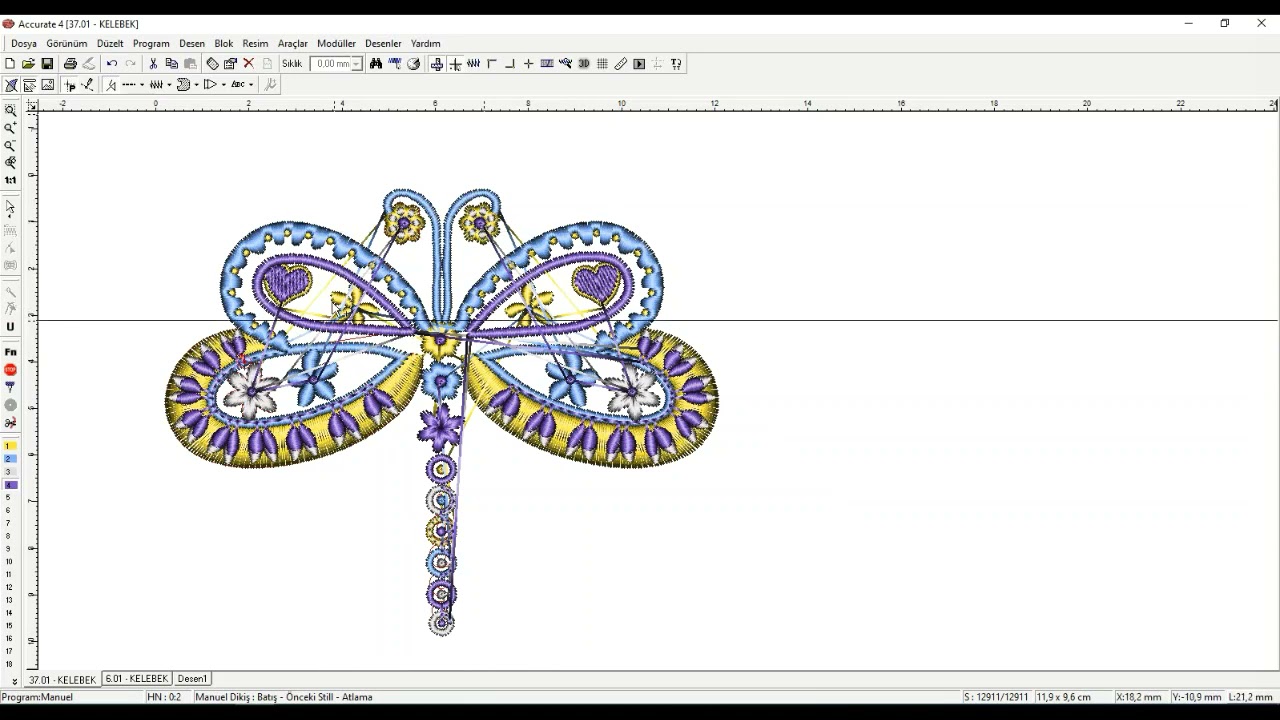Viewport: 1280px width, 720px height.
Task: Open the Sıklık density dropdown
Action: pos(356,64)
